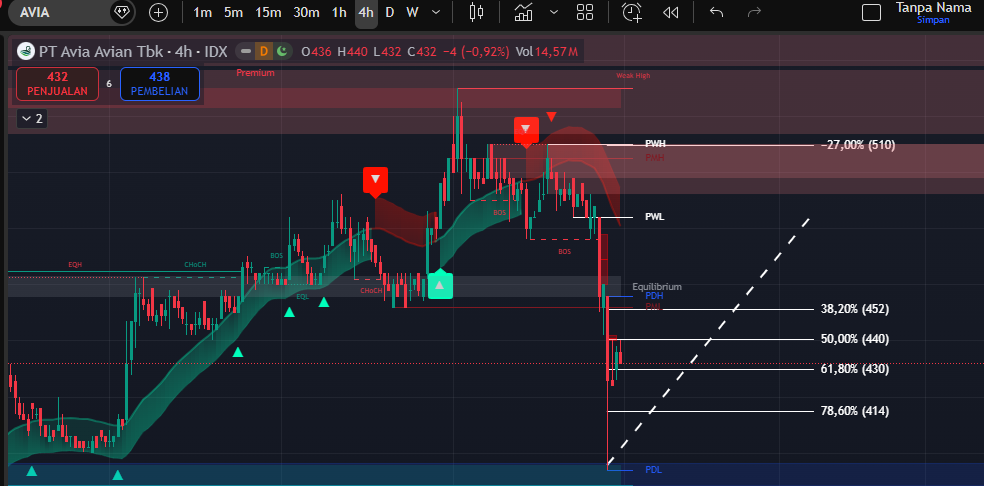The width and height of the screenshot is (984, 486).
Task: Click the Premium zone label
Action: (255, 73)
